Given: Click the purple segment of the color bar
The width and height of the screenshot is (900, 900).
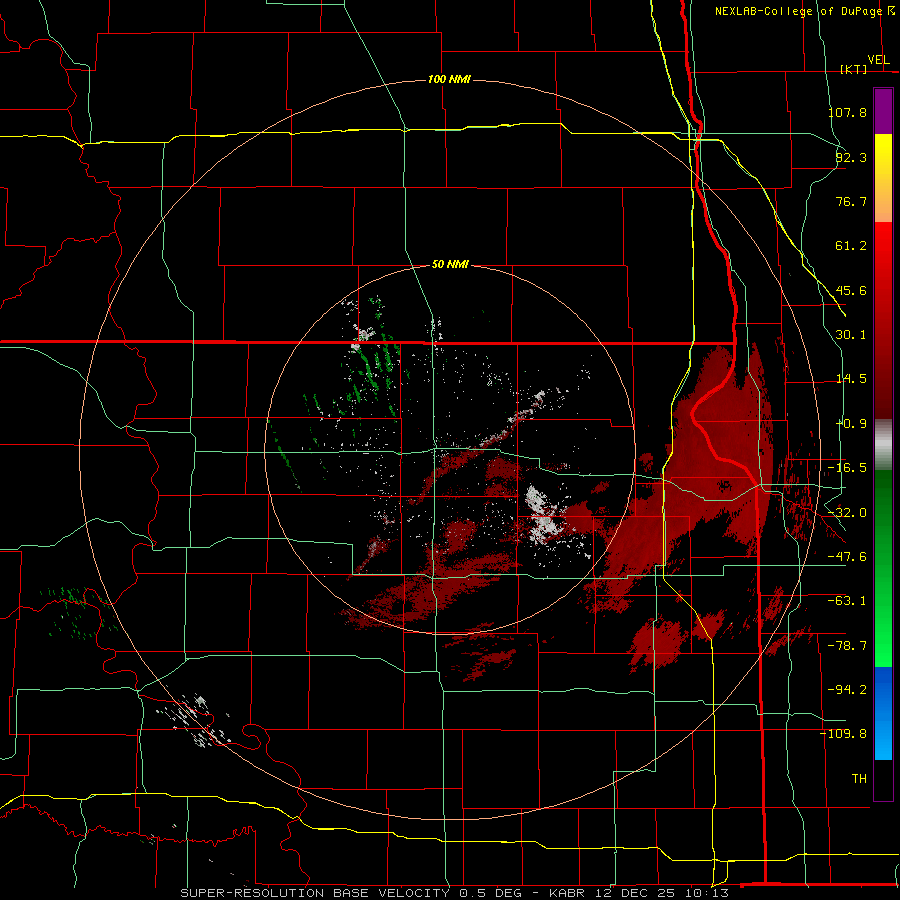Looking at the screenshot, I should click(x=883, y=111).
